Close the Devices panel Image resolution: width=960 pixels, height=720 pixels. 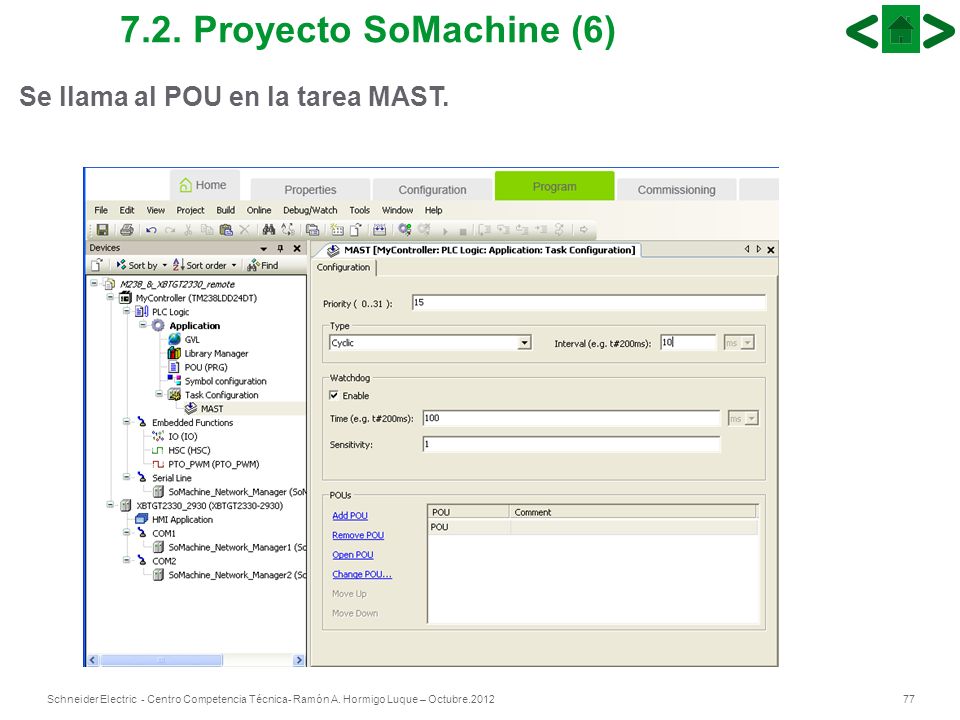click(297, 249)
